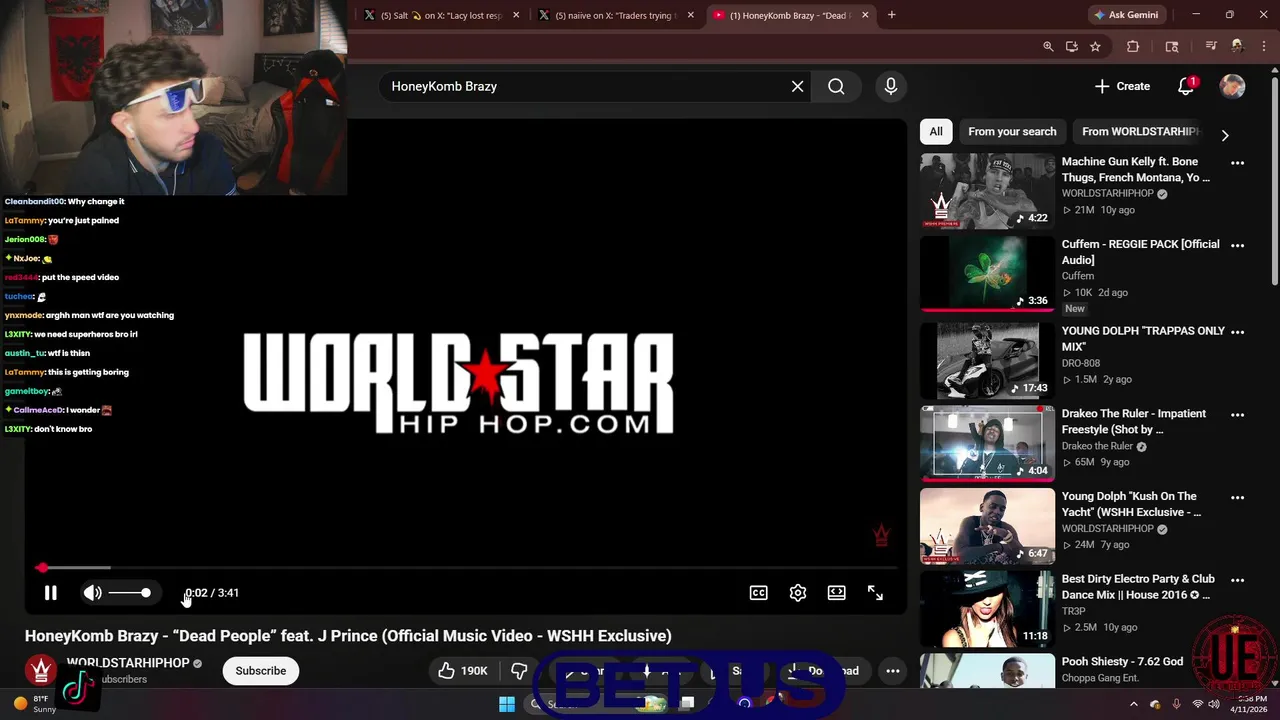Subscribe to WORLDSTARHIPHOP

coord(261,671)
